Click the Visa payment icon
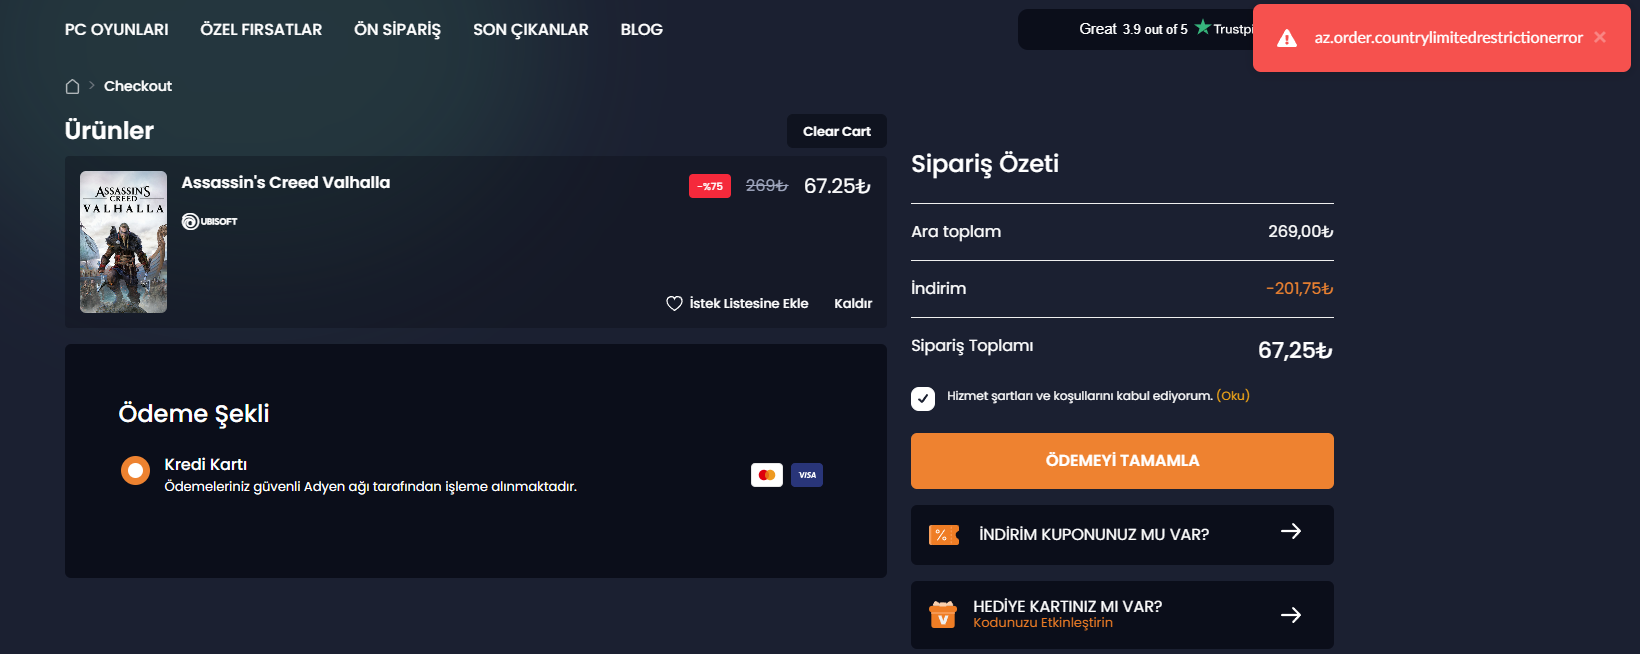The height and width of the screenshot is (654, 1640). [807, 475]
